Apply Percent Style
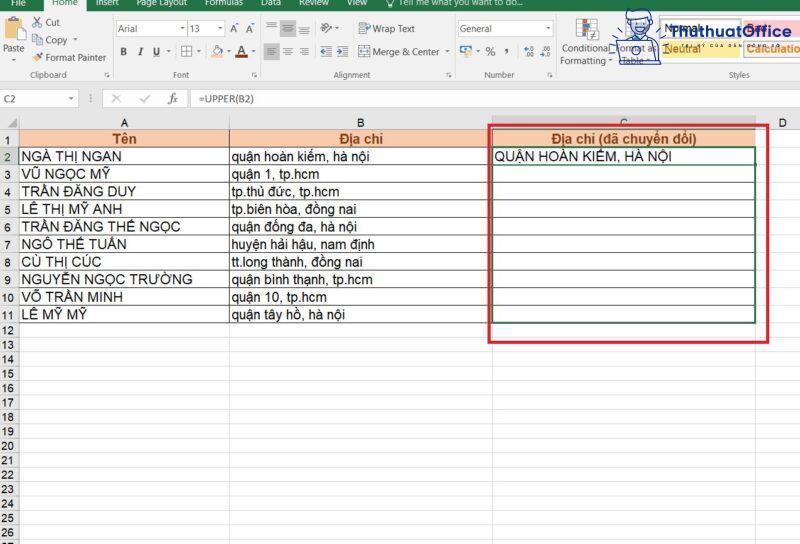This screenshot has width=800, height=544. point(490,52)
